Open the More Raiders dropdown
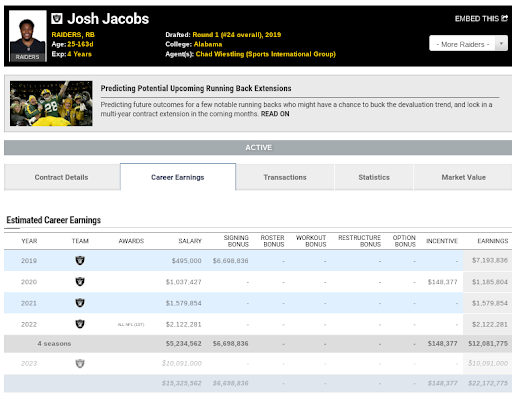The width and height of the screenshot is (512, 396). pos(468,43)
